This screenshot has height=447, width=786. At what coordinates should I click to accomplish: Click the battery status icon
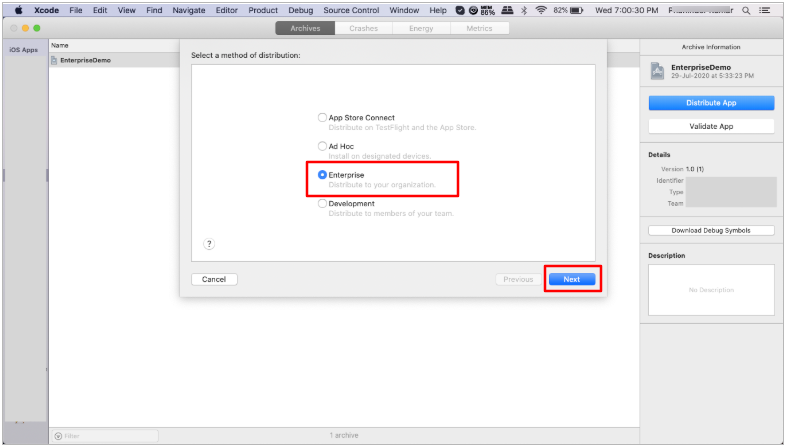point(576,10)
